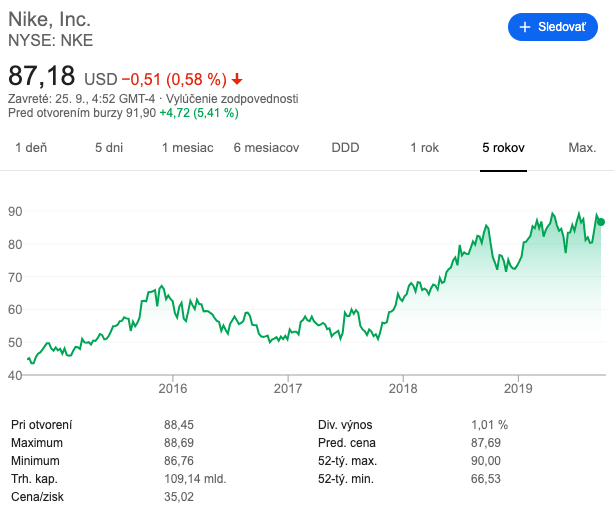Click the 2016 label on chart axis
Screen dimensions: 614x519
pyautogui.click(x=173, y=389)
